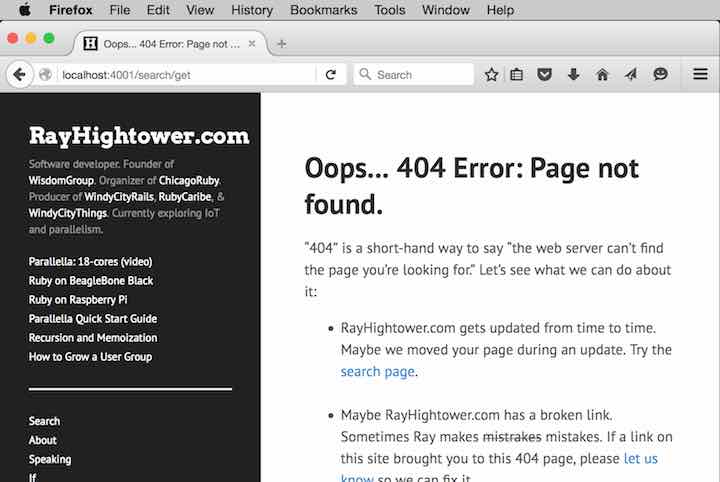Open the Bookmarks menu
720x482 pixels.
pos(323,10)
